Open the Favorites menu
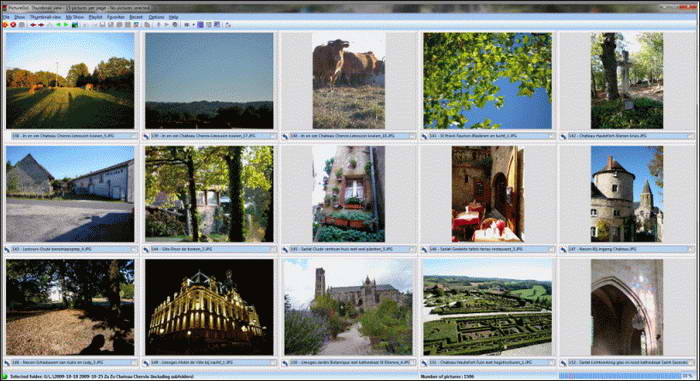The width and height of the screenshot is (700, 381). 116,17
